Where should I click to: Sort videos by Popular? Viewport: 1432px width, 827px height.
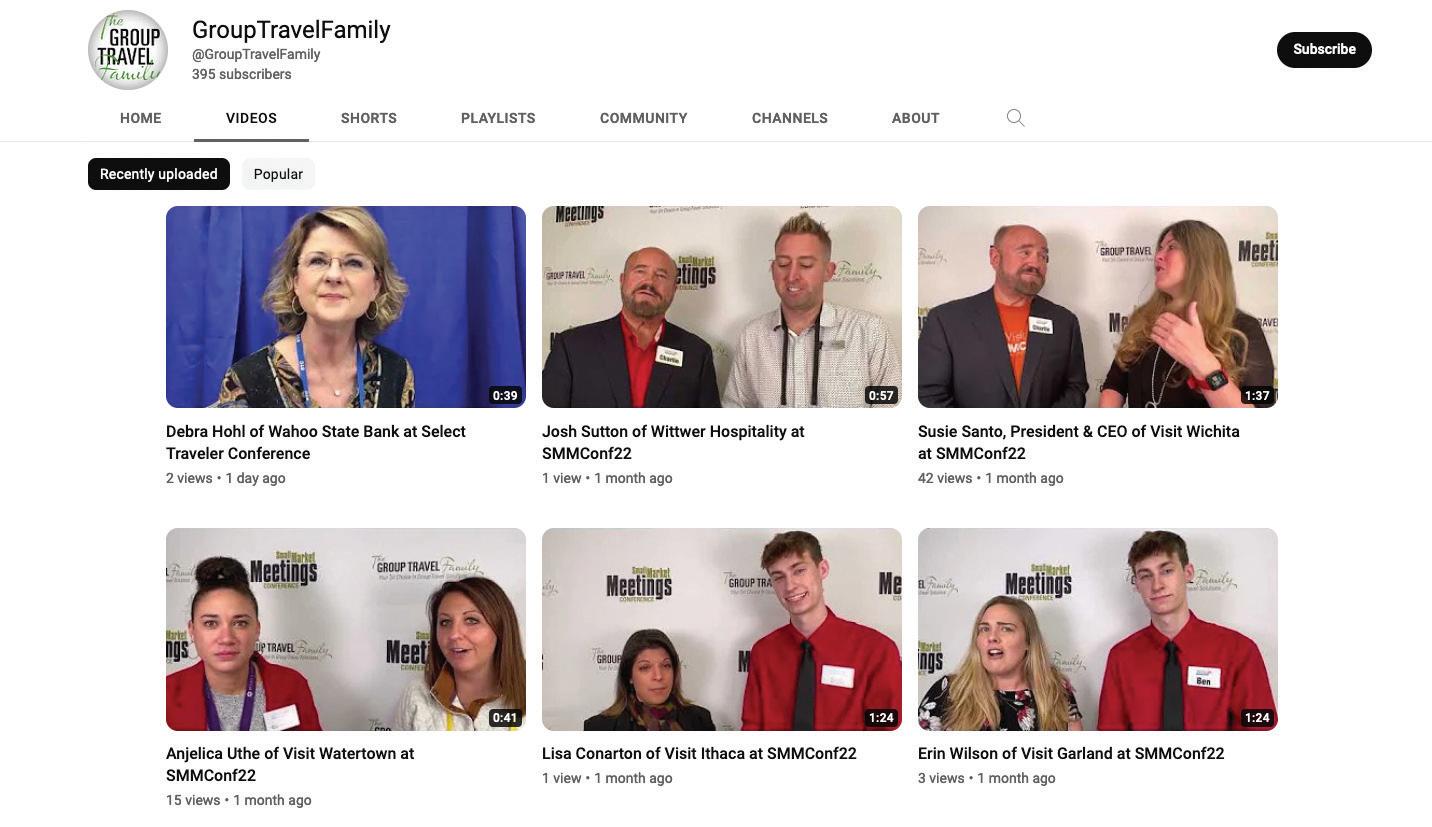pyautogui.click(x=278, y=174)
